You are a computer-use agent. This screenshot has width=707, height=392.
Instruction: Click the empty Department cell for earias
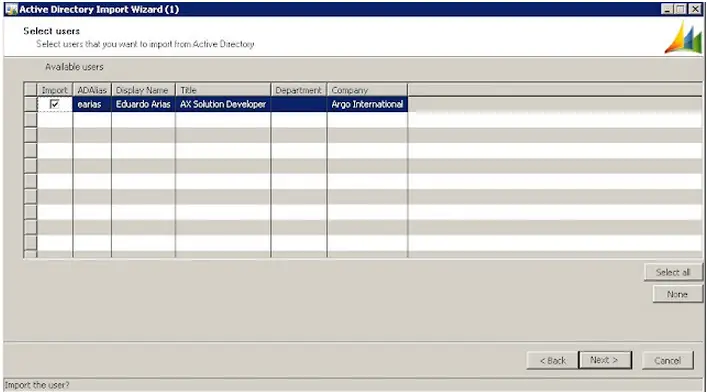click(299, 104)
